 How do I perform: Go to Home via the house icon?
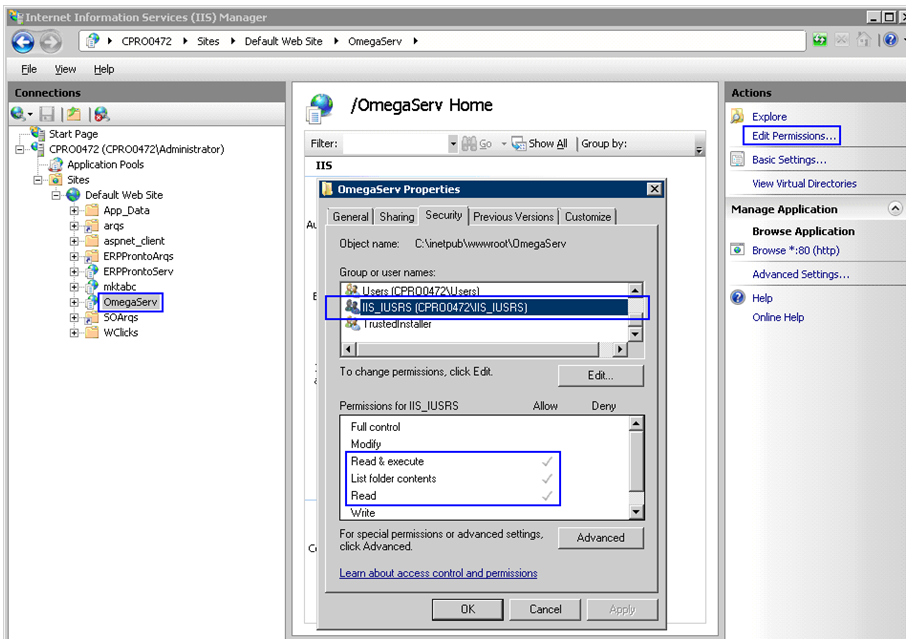(x=863, y=40)
